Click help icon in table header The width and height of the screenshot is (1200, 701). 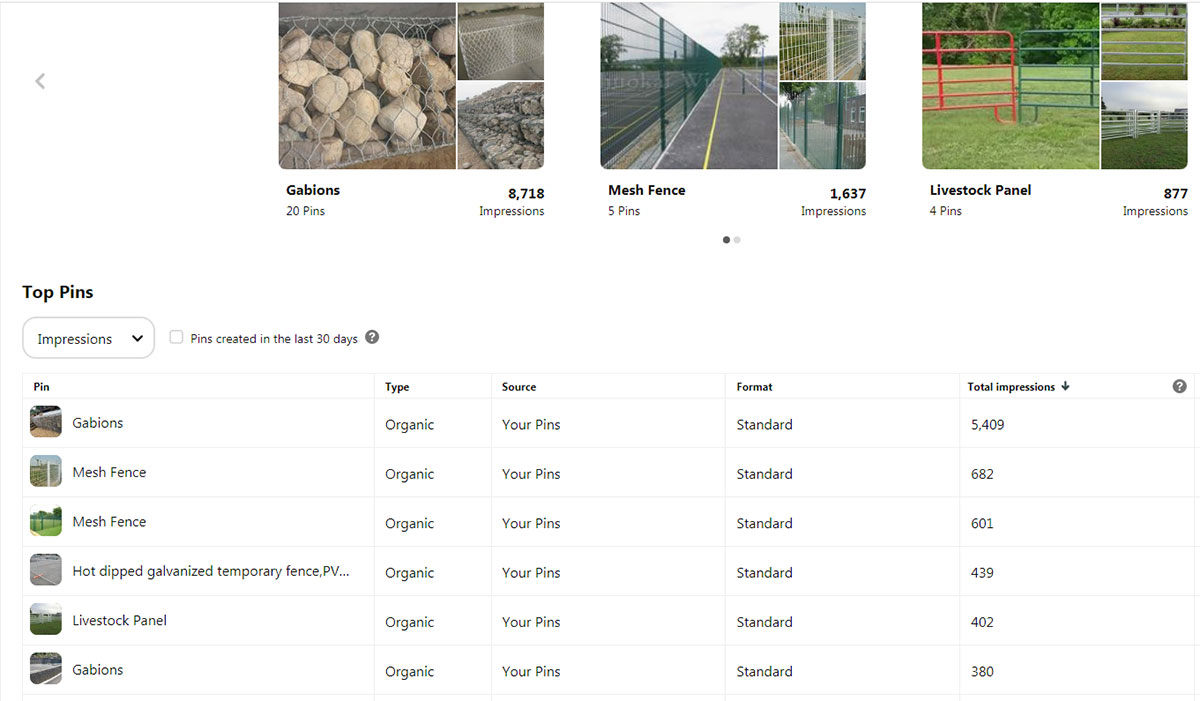tap(1179, 386)
